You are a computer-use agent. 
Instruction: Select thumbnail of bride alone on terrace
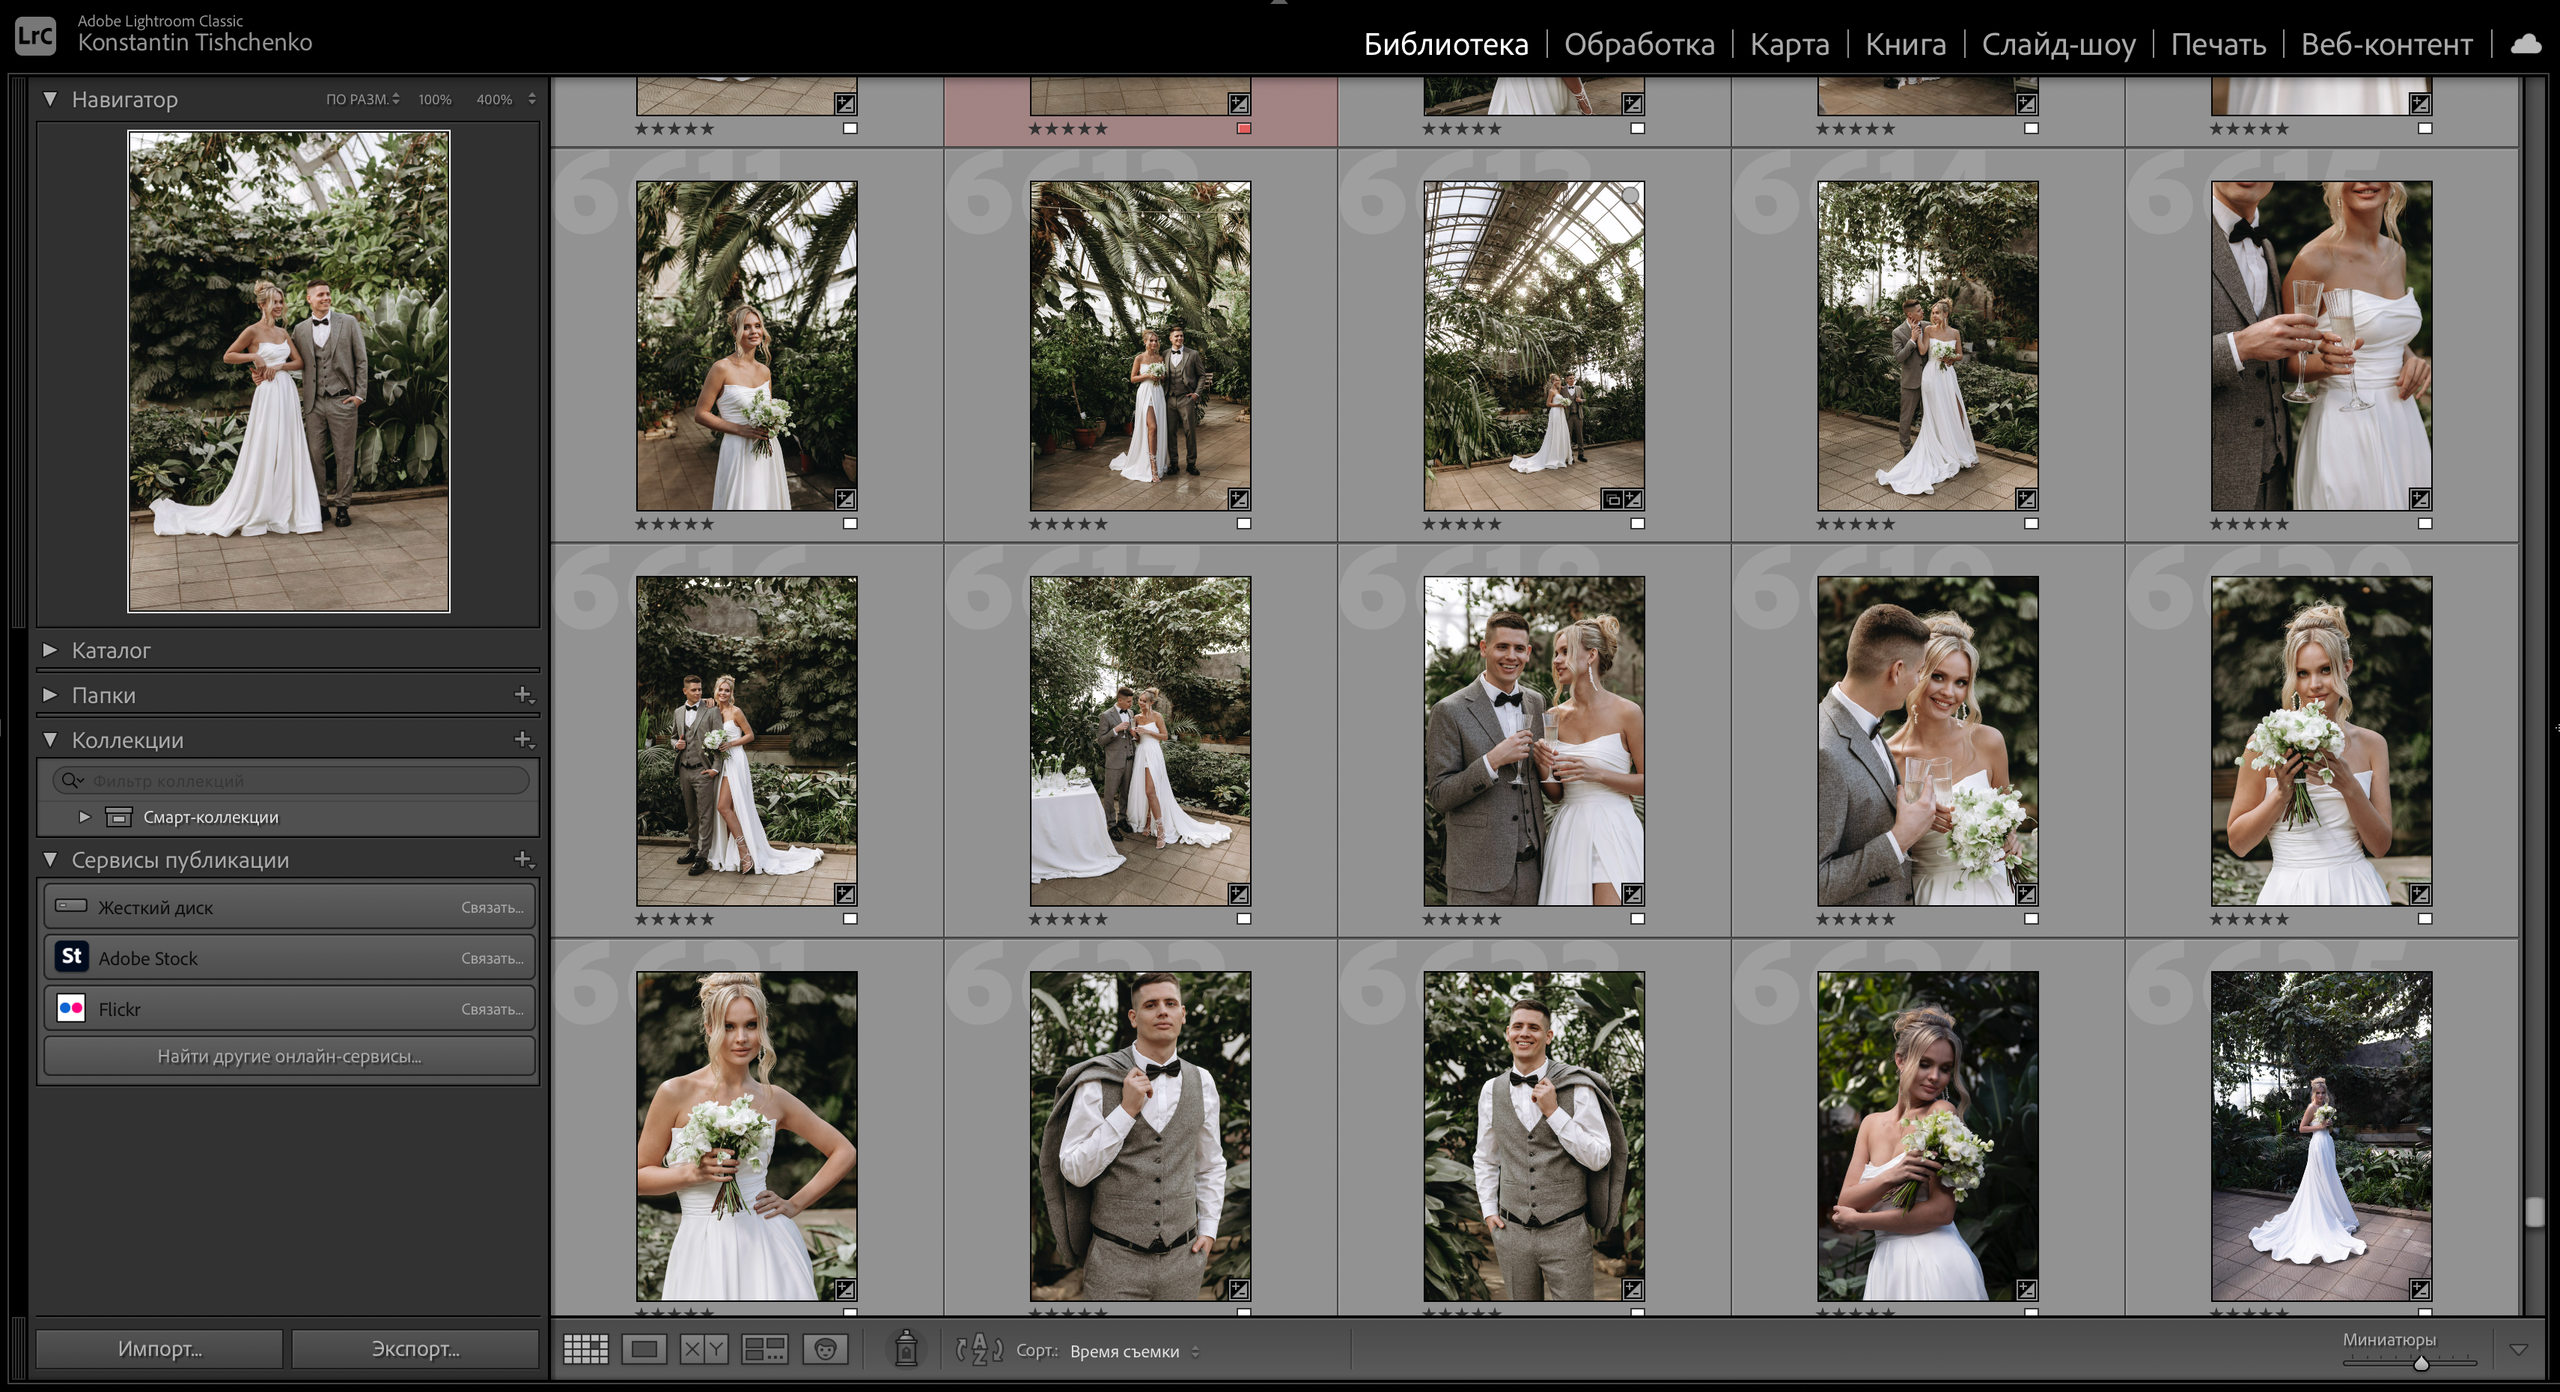point(2321,1136)
